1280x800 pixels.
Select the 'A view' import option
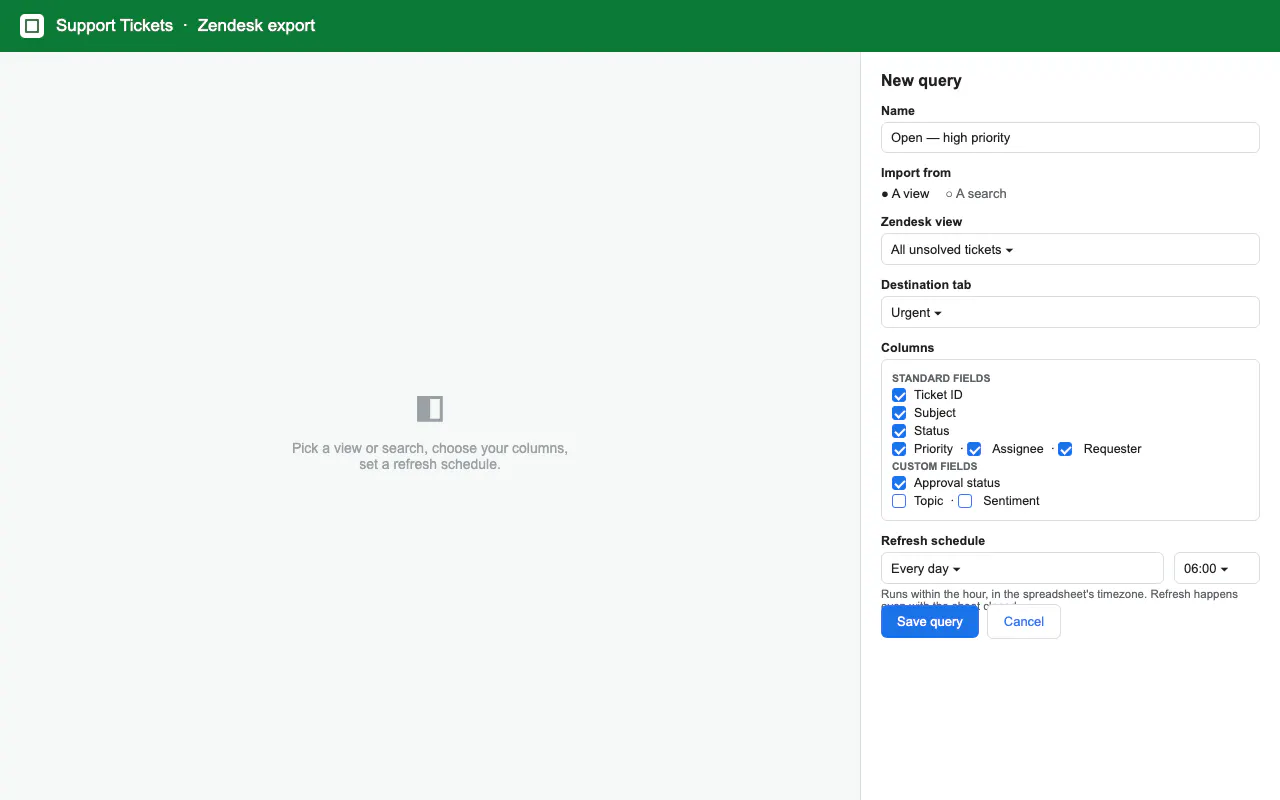click(905, 194)
